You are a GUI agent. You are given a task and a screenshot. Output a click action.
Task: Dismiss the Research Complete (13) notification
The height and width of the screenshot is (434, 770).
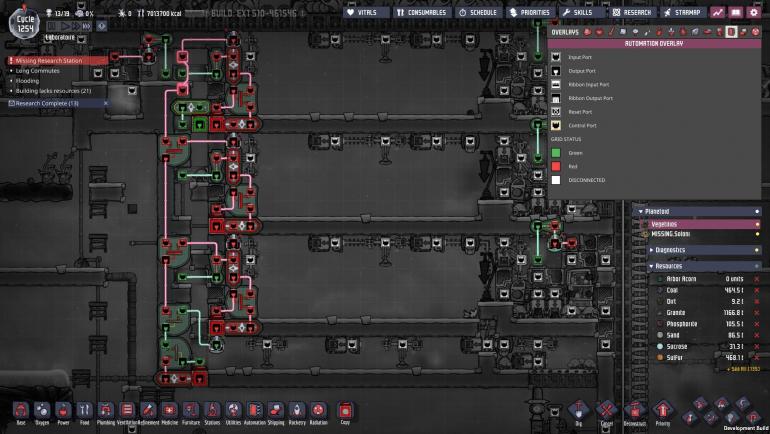106,104
